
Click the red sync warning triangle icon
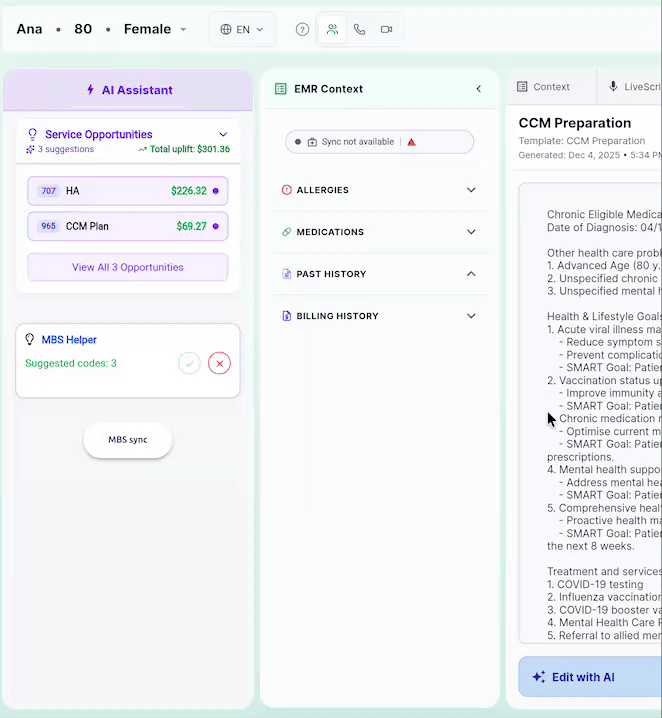pos(411,142)
